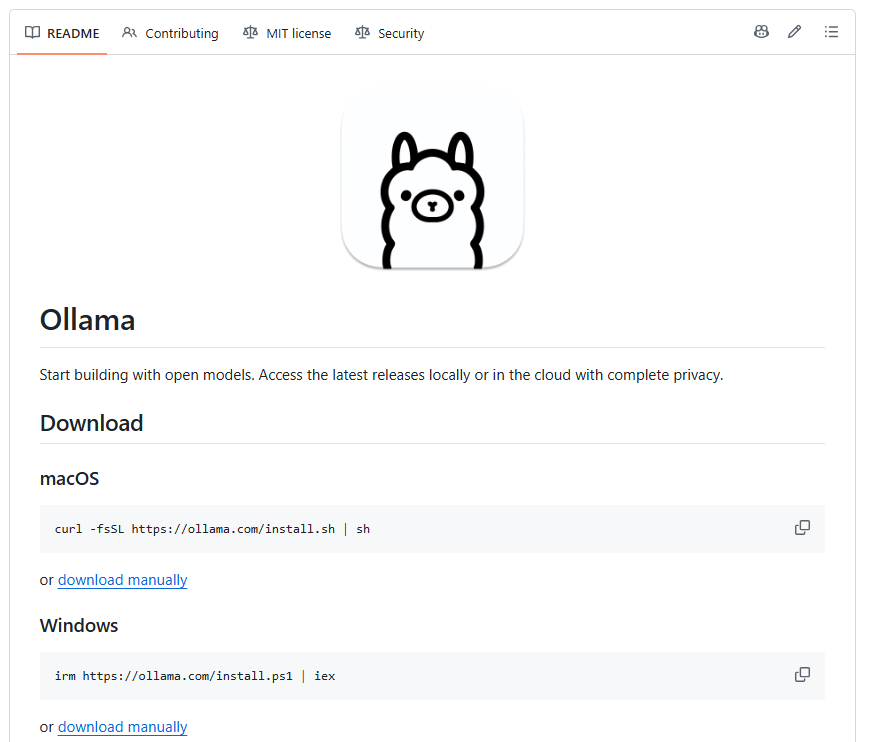This screenshot has width=881, height=742.
Task: Open the MIT license tab
Action: point(287,33)
